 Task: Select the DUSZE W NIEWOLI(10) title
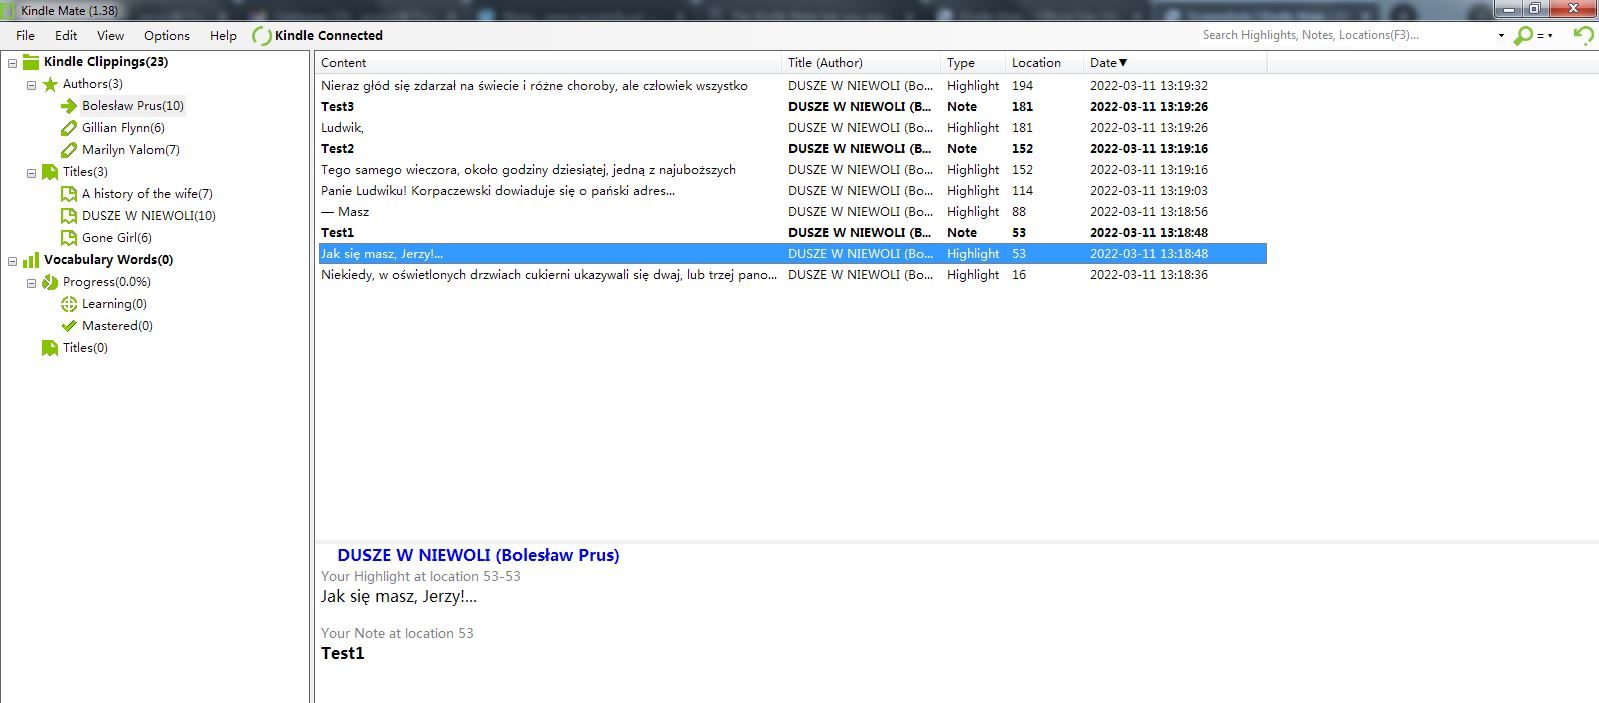(x=149, y=216)
